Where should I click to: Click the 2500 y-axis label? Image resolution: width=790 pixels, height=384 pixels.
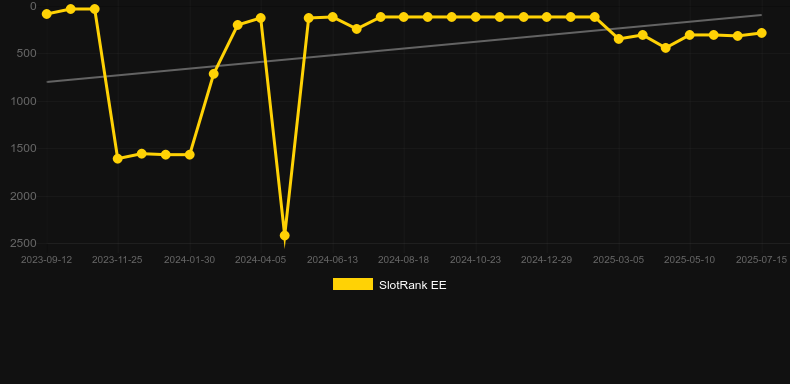coord(24,243)
